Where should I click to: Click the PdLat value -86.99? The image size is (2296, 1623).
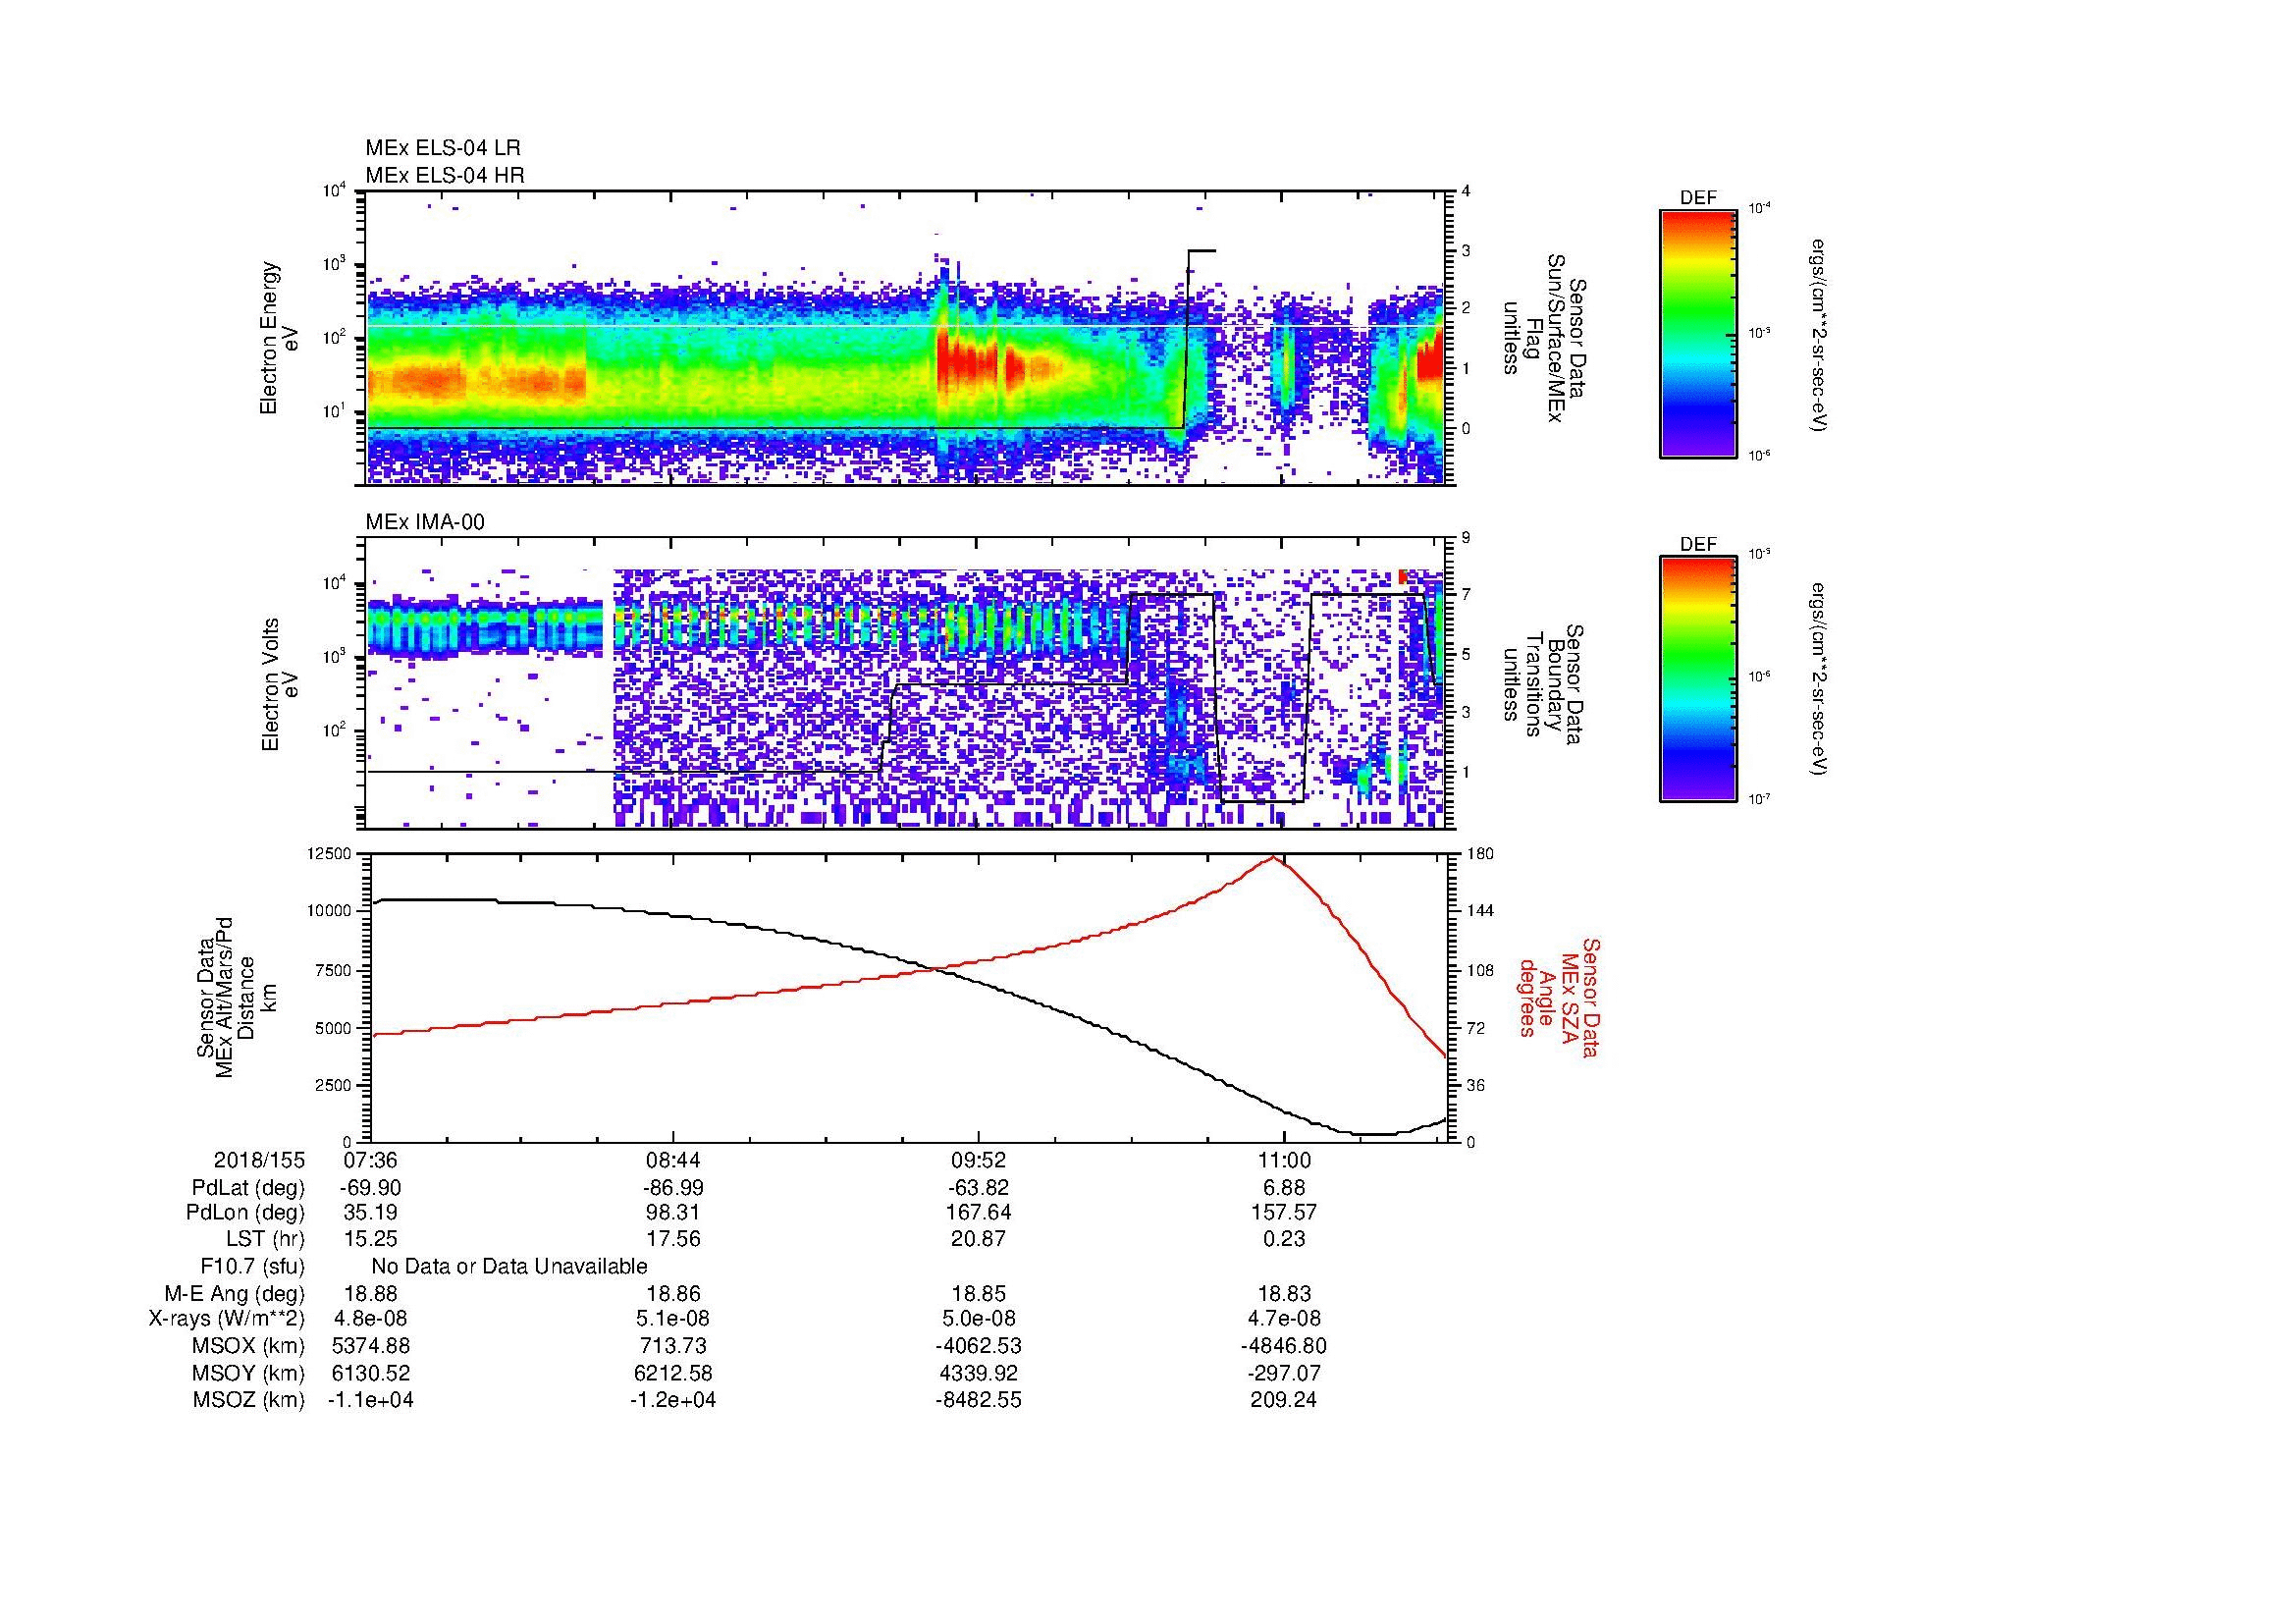coord(673,1187)
